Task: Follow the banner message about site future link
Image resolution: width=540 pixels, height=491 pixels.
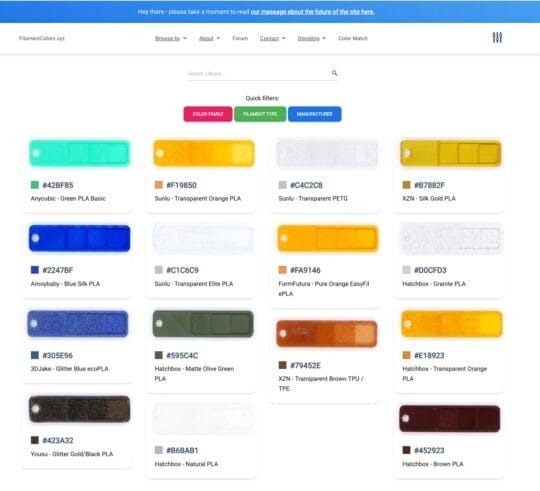Action: (312, 12)
